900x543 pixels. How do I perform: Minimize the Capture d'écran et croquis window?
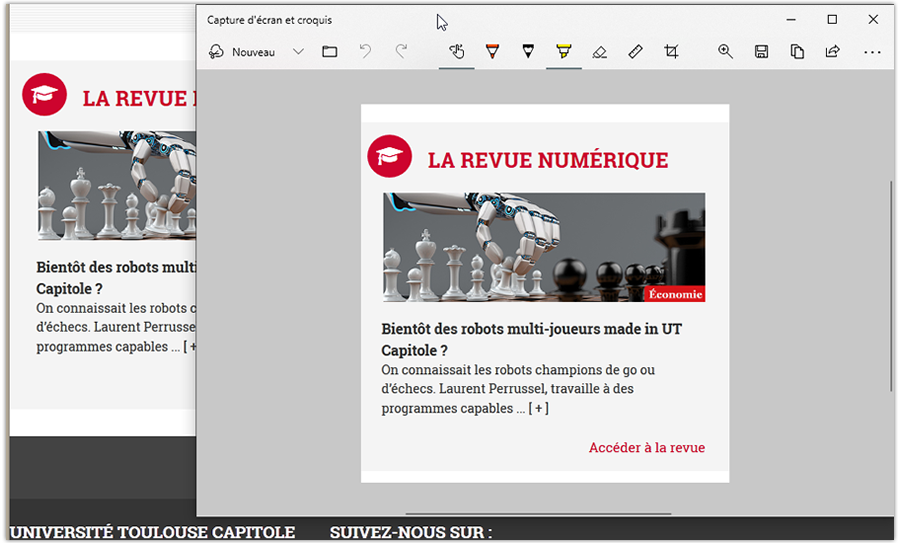tap(791, 20)
